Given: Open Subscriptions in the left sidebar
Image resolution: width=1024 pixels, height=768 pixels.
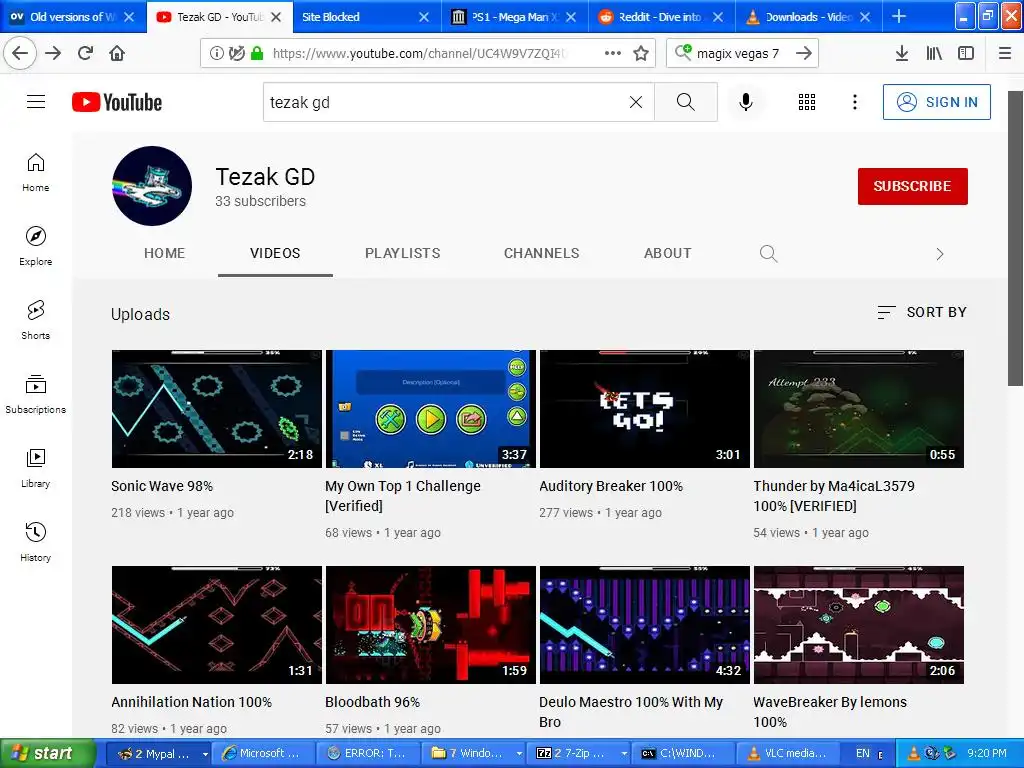Looking at the screenshot, I should [x=36, y=394].
